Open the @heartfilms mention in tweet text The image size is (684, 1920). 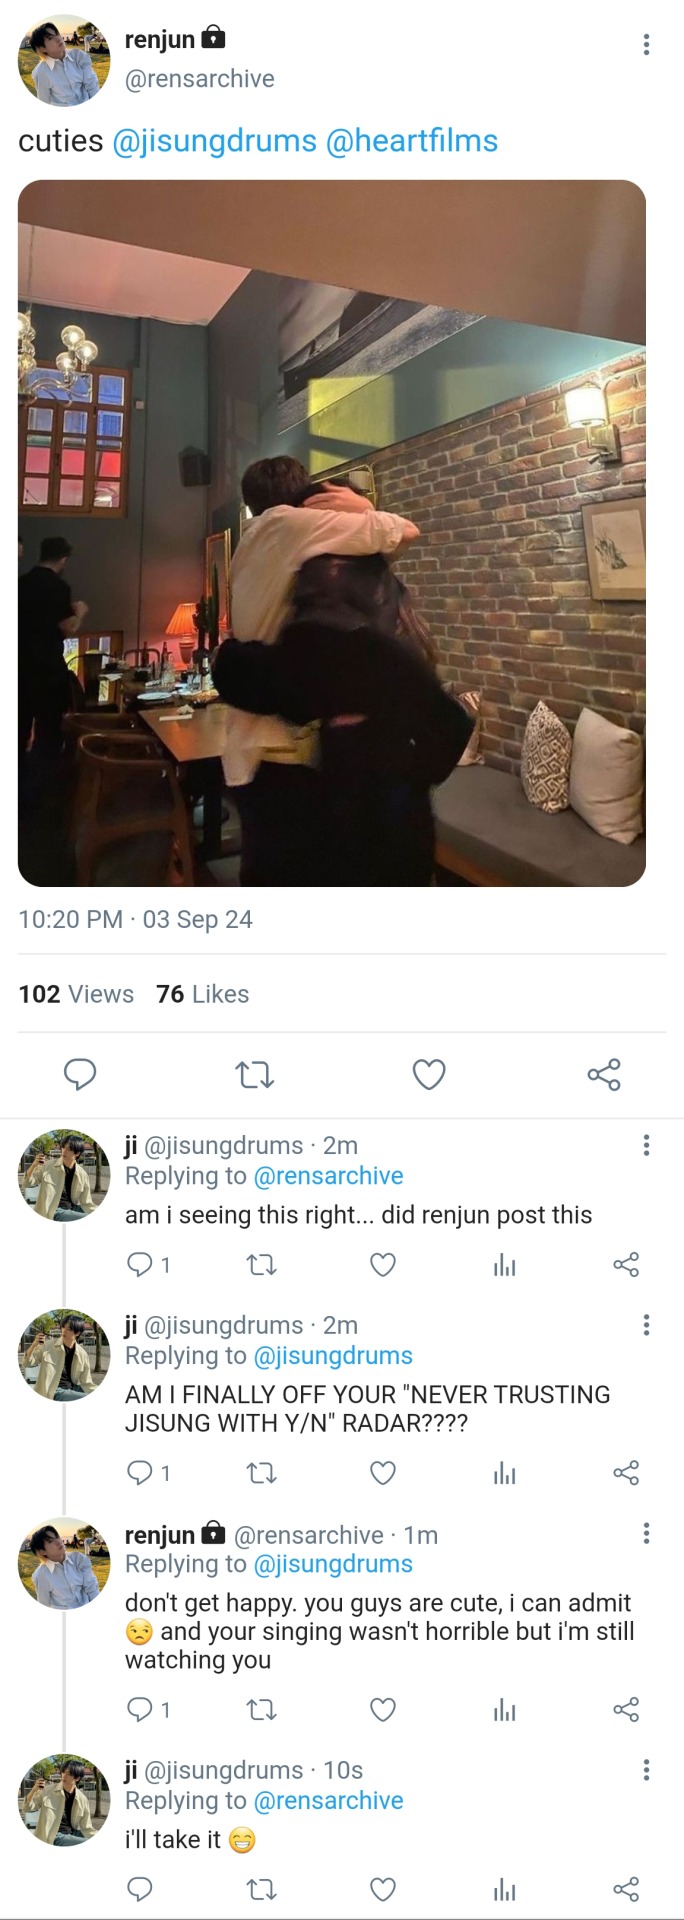coord(412,141)
